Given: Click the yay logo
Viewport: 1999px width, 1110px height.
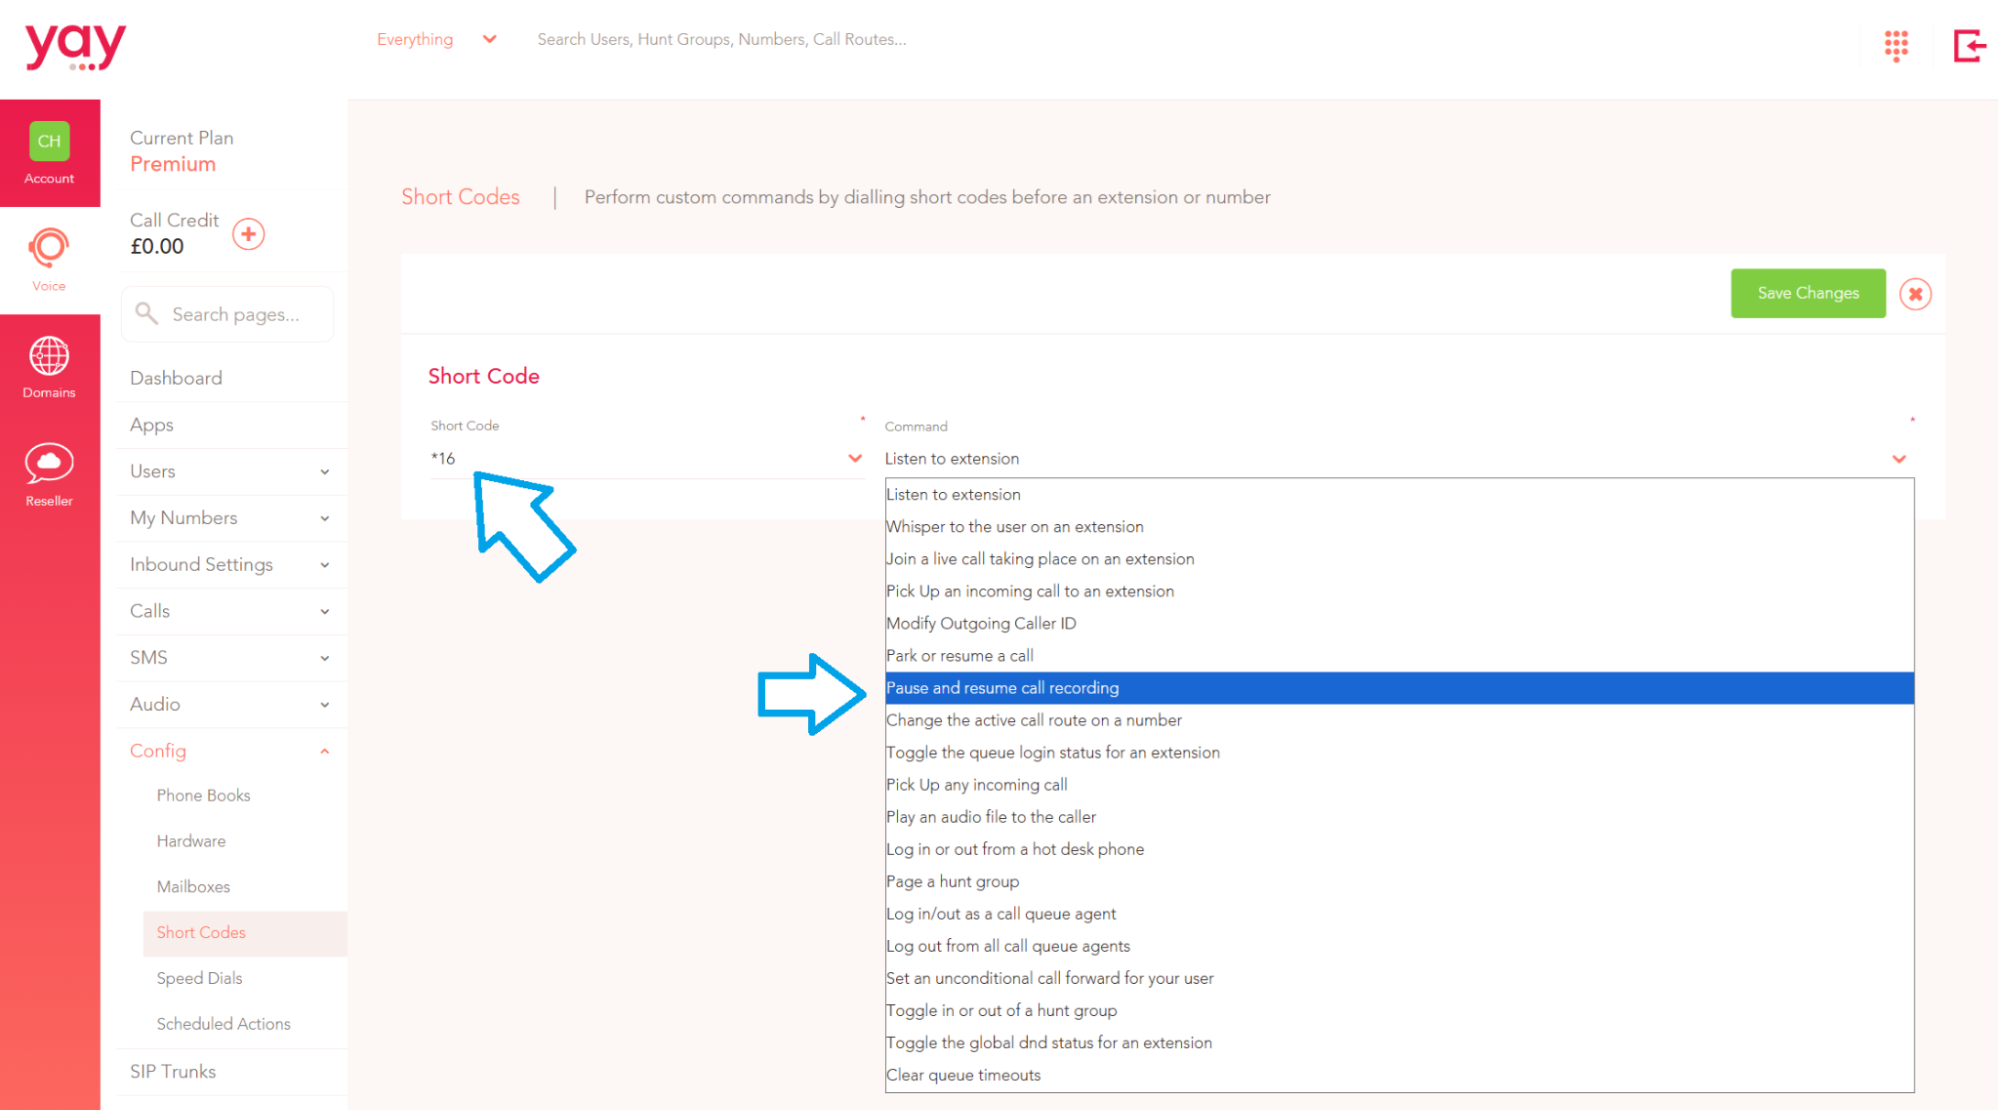Looking at the screenshot, I should tap(76, 47).
